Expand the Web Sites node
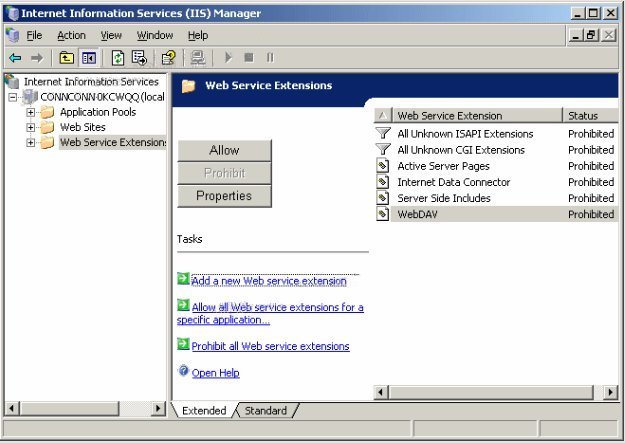Viewport: 625px width, 443px height. 30,128
